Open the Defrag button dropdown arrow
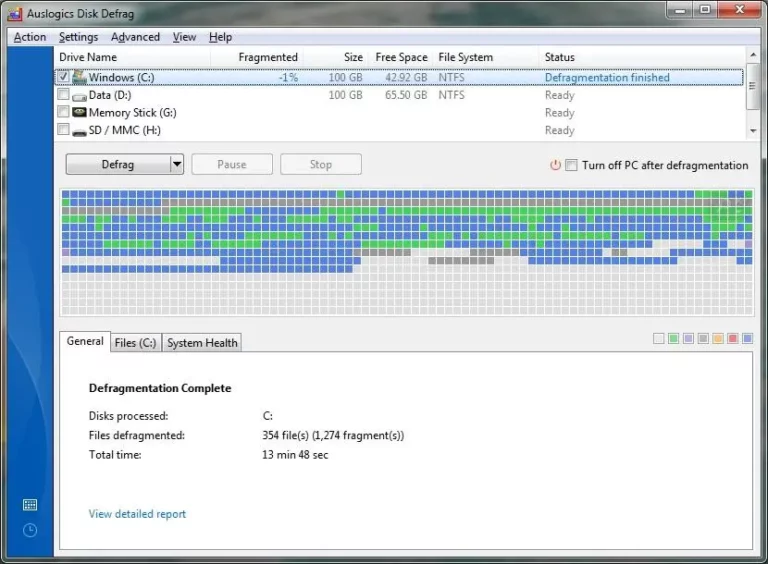The height and width of the screenshot is (564, 768). (177, 164)
